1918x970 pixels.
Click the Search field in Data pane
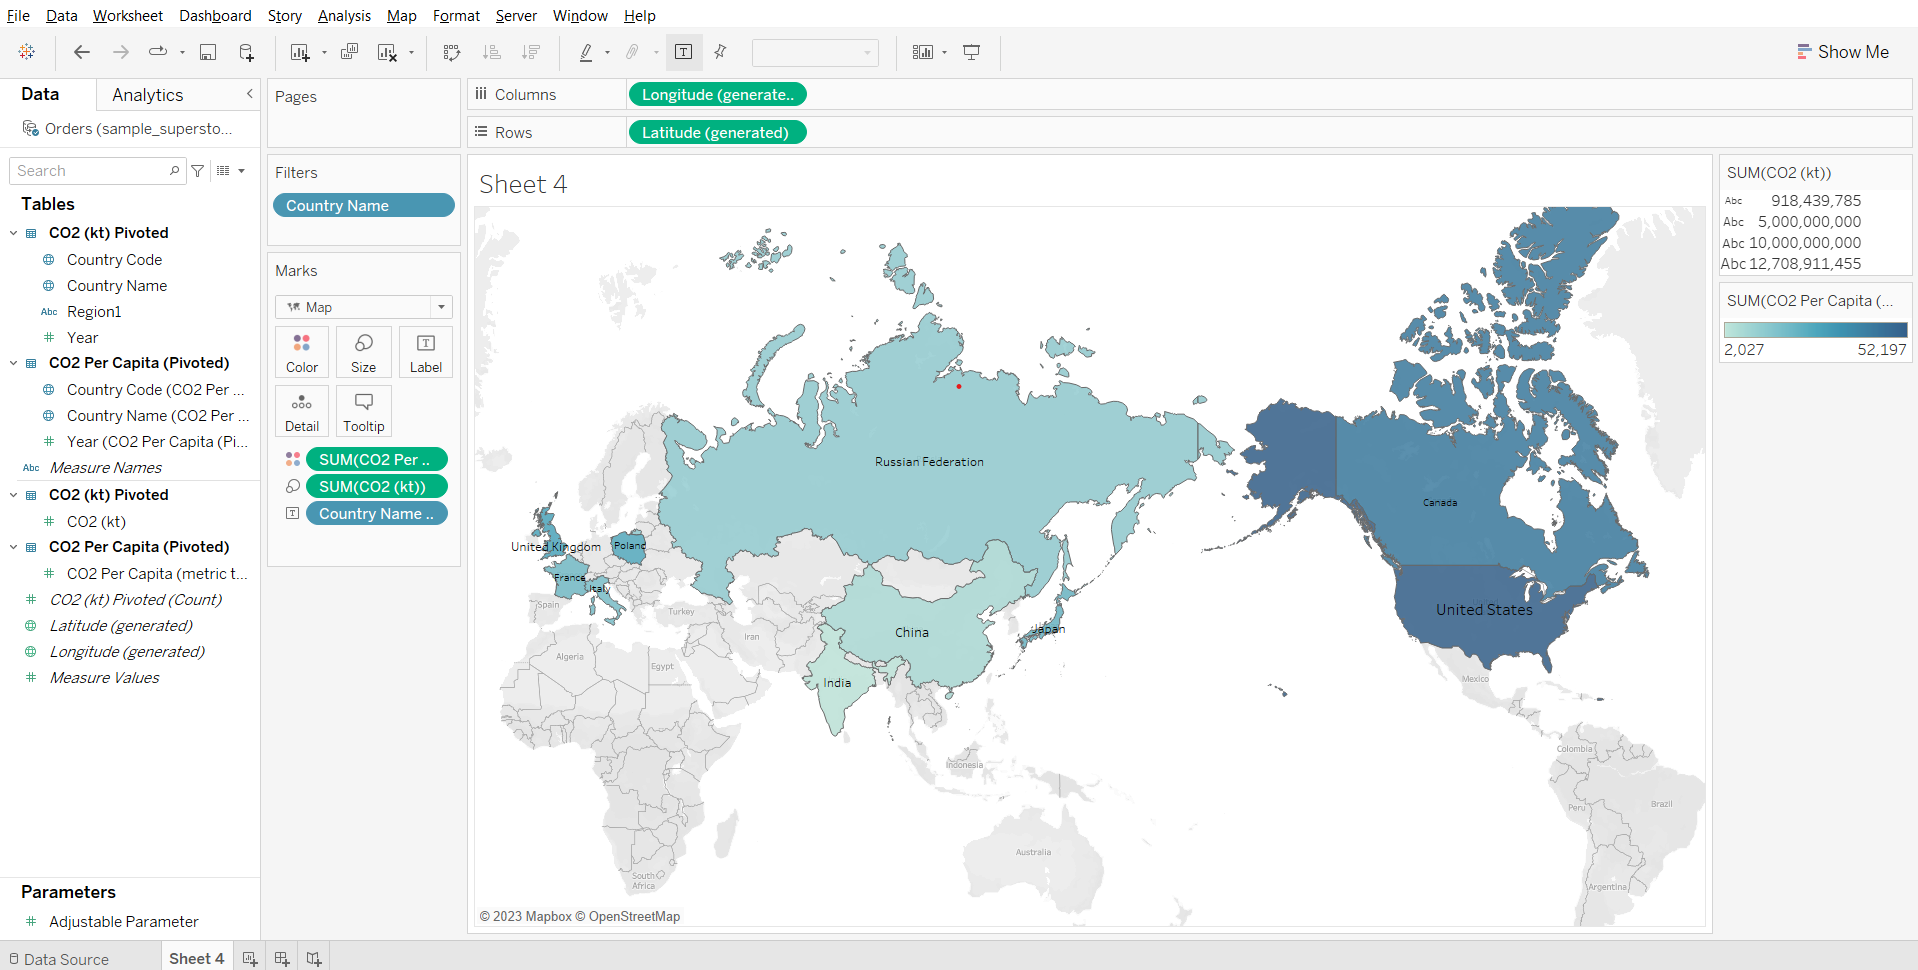click(x=90, y=171)
